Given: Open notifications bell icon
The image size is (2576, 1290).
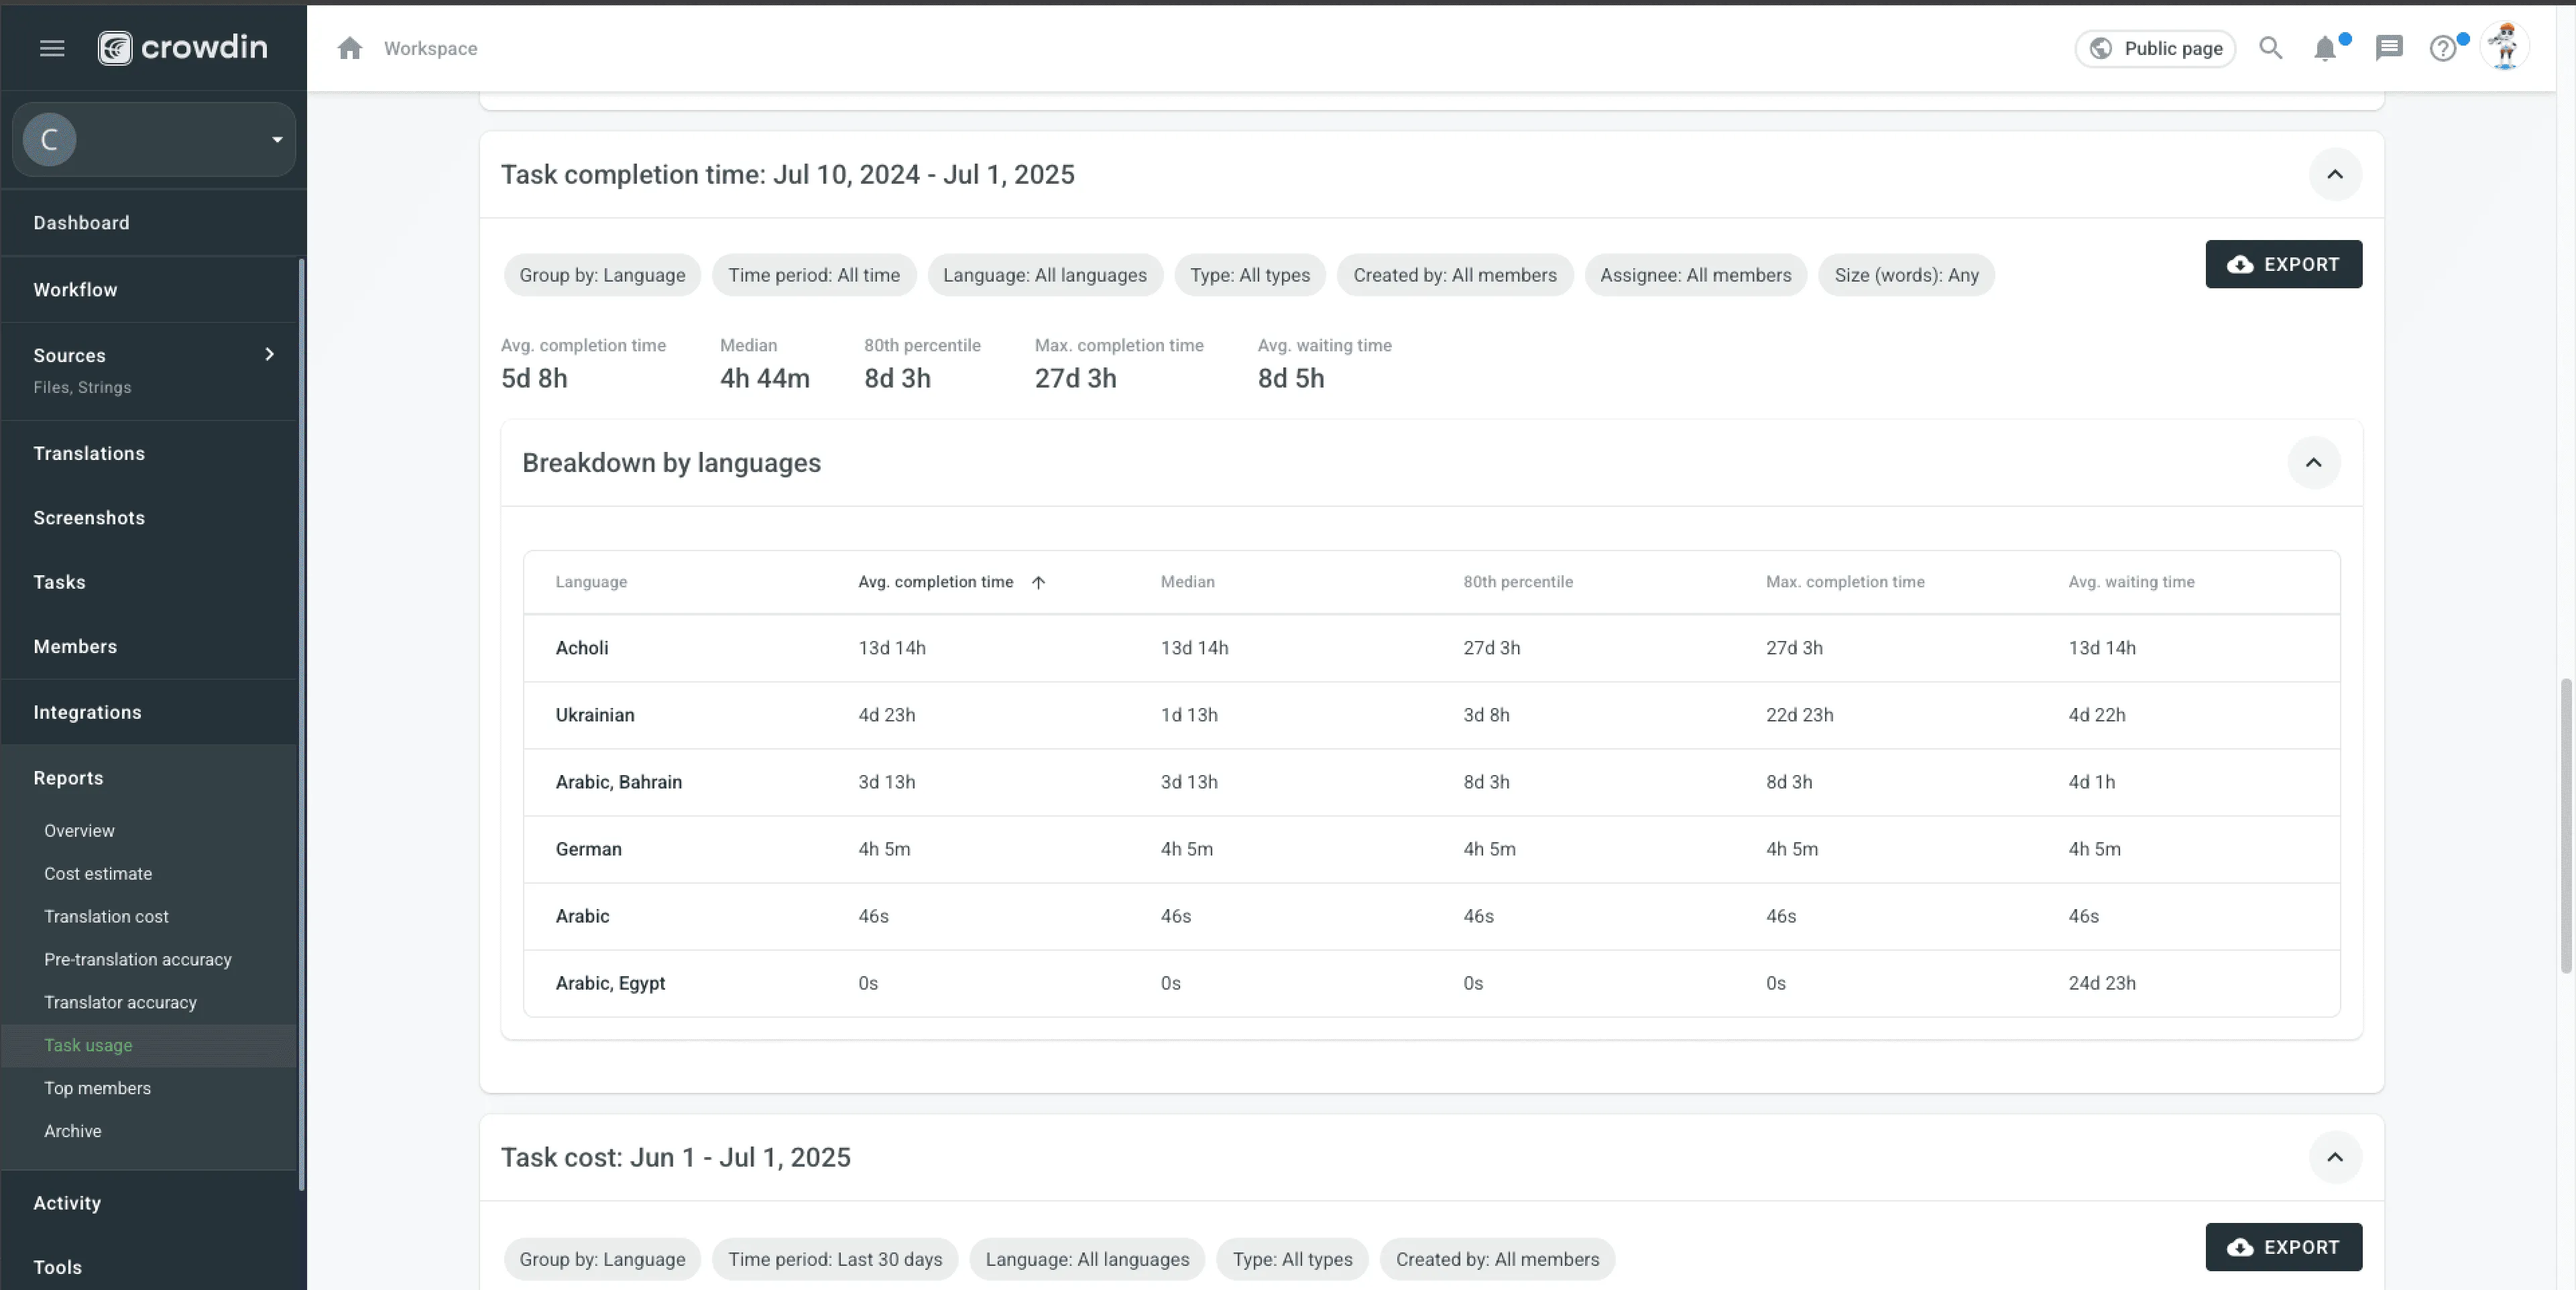Looking at the screenshot, I should pos(2324,48).
